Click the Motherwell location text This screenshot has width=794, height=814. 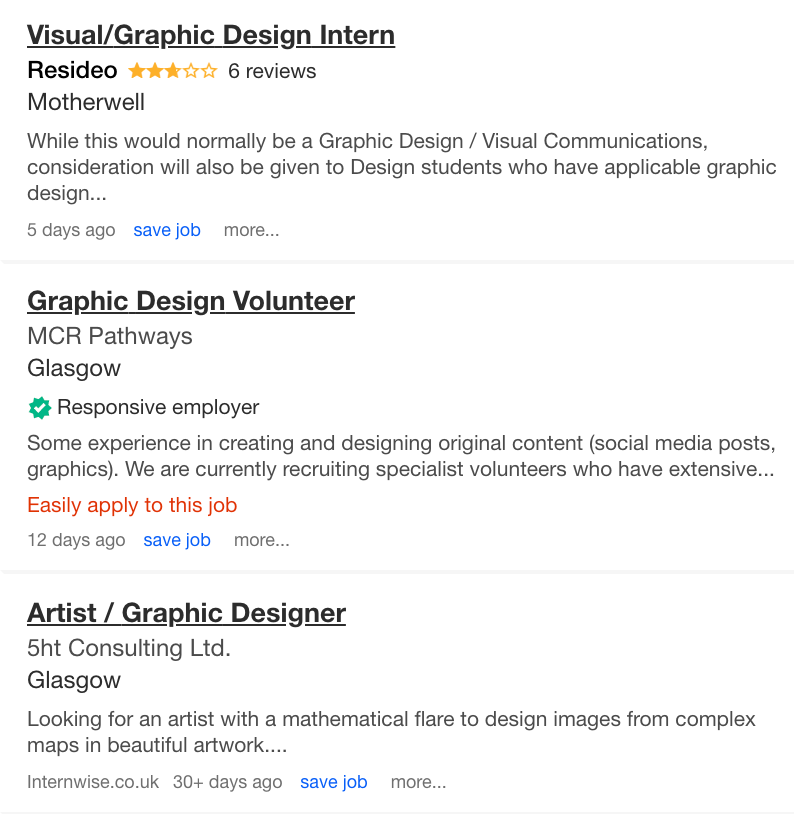click(85, 102)
